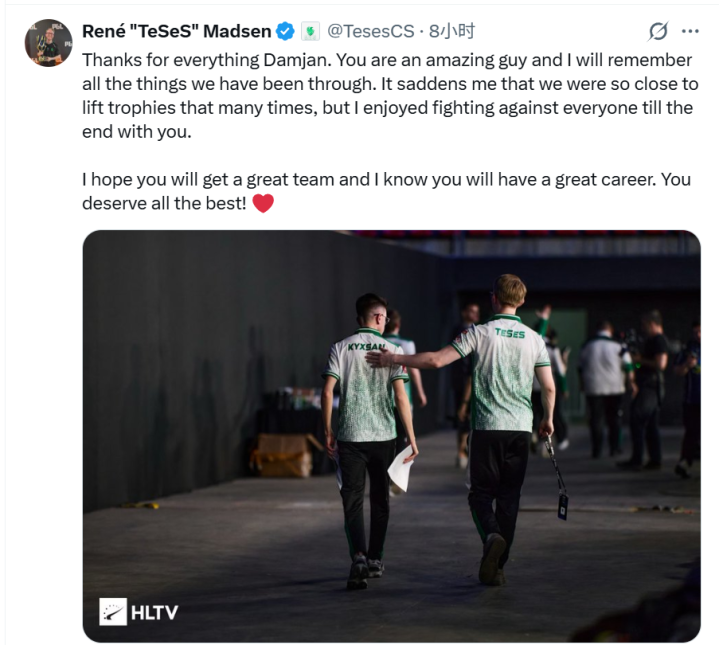This screenshot has width=719, height=645.
Task: Open the René "TeSeS" Madsen display name
Action: [176, 31]
